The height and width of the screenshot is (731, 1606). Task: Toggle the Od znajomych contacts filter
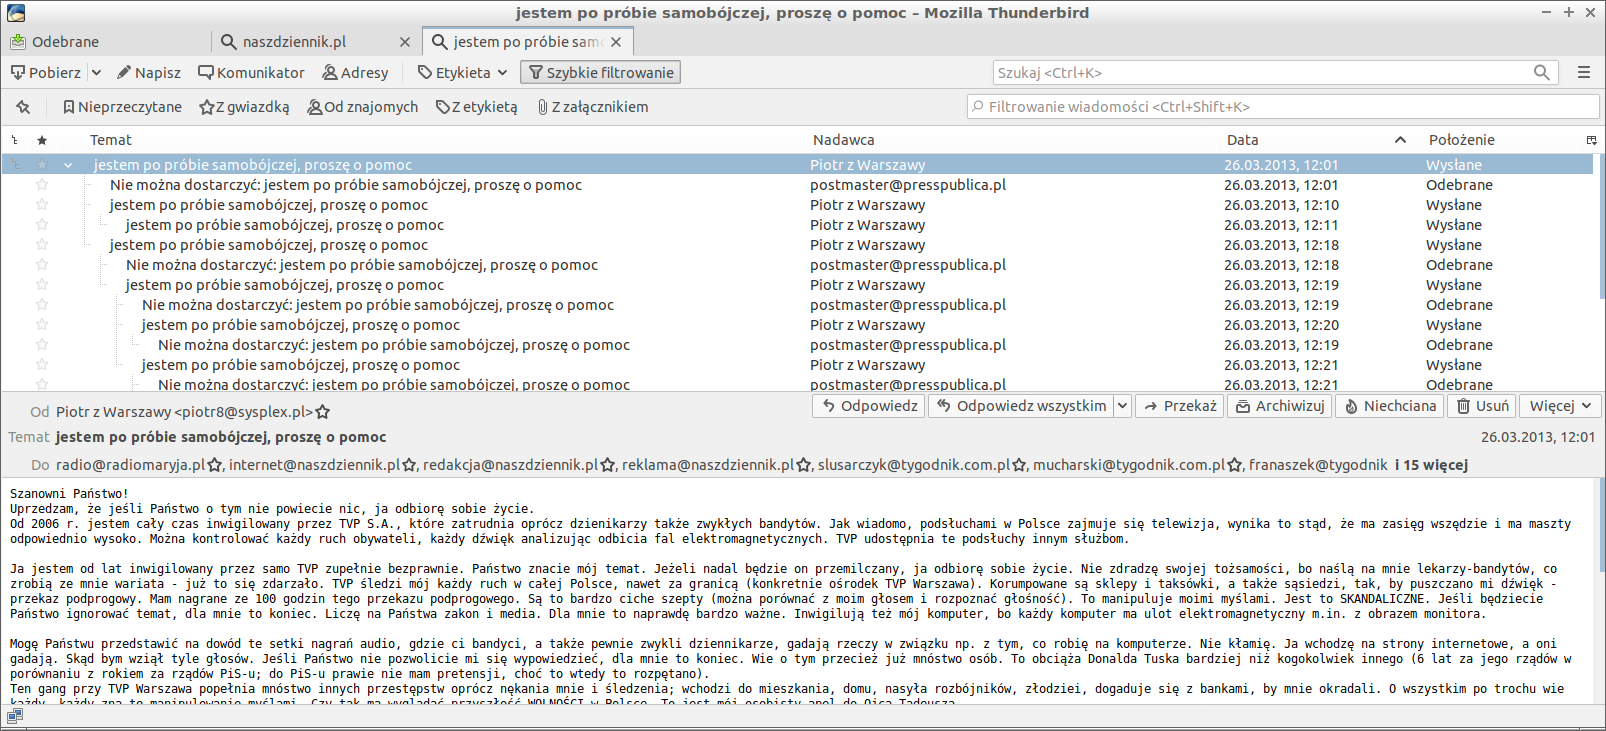[362, 107]
